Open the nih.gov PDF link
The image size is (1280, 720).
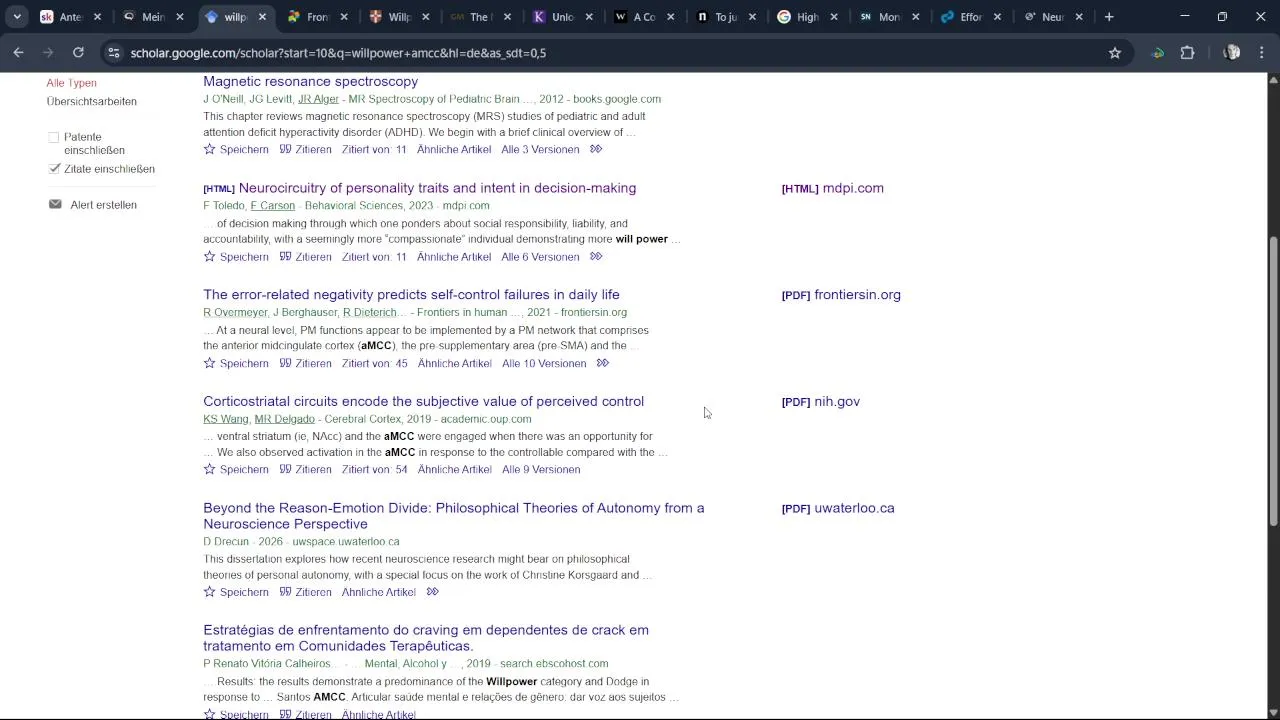click(820, 402)
